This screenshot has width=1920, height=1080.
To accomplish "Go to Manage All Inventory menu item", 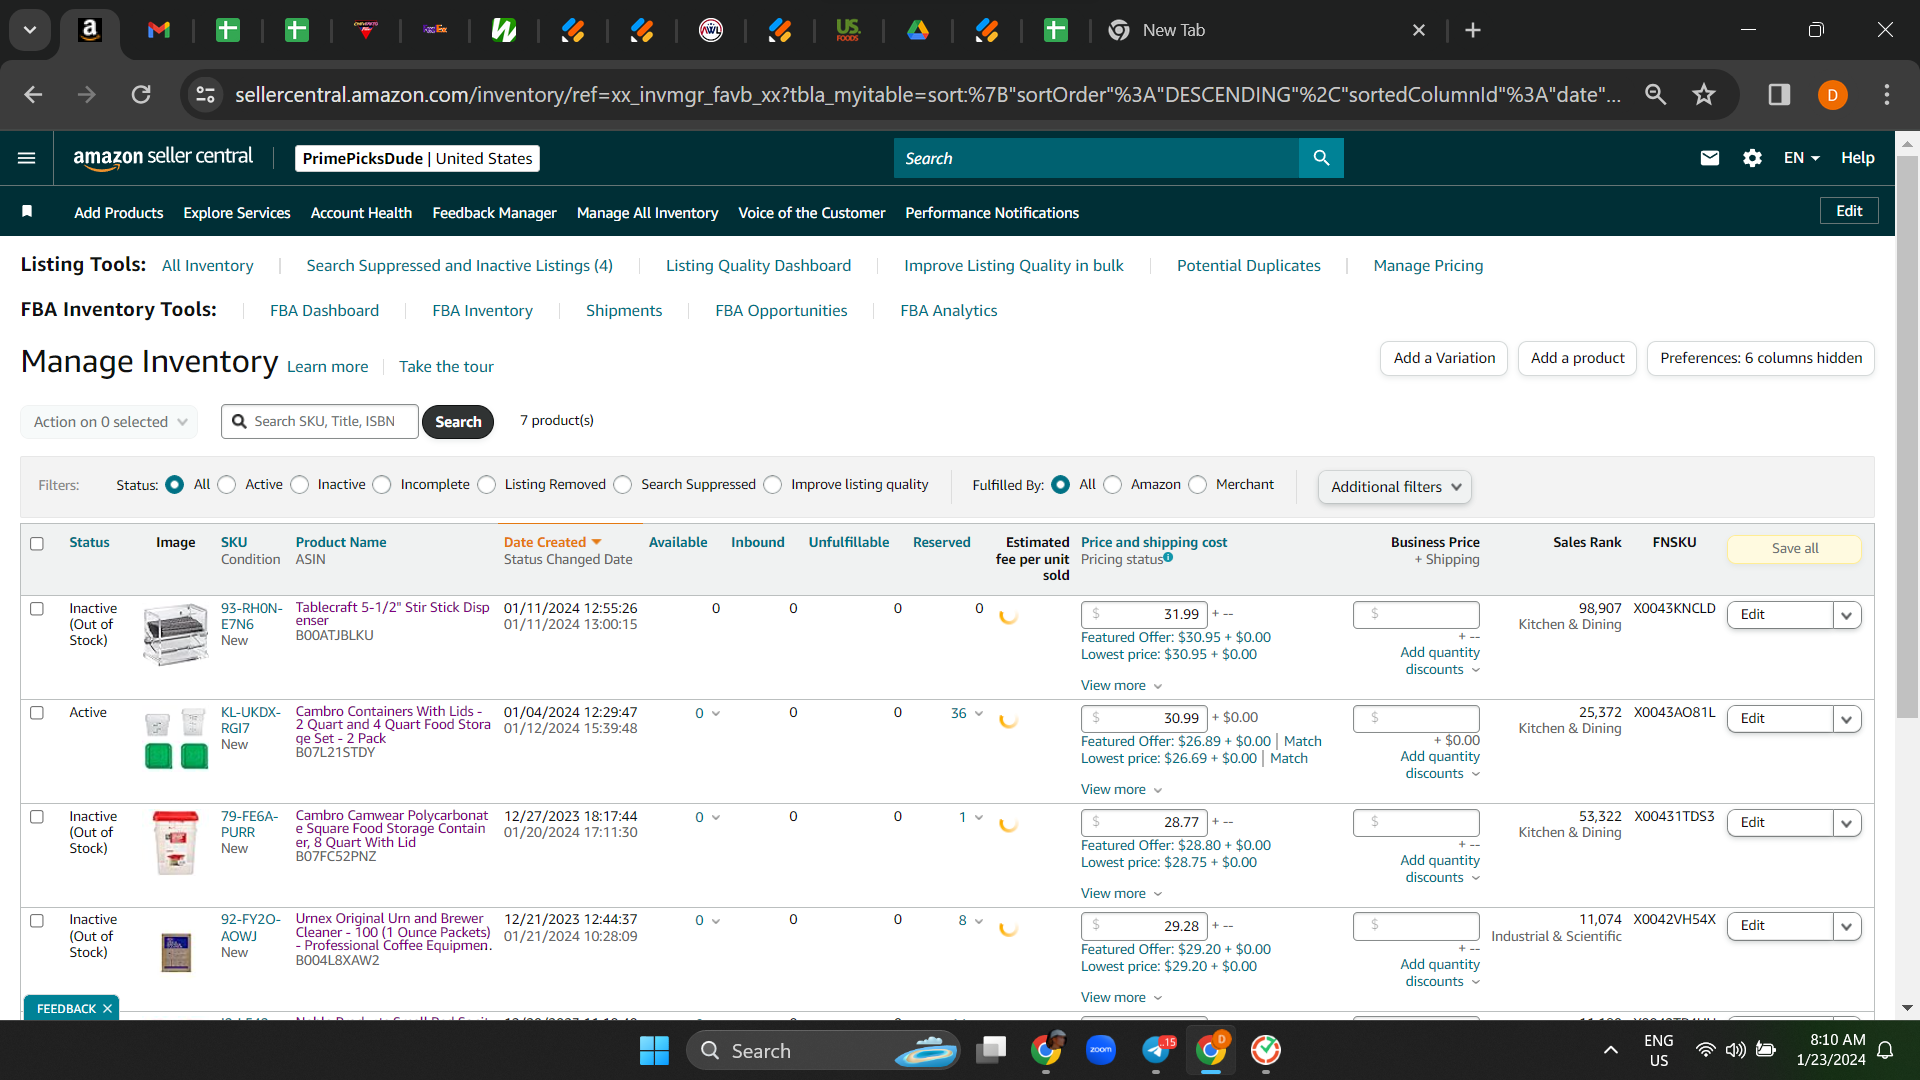I will pyautogui.click(x=647, y=213).
